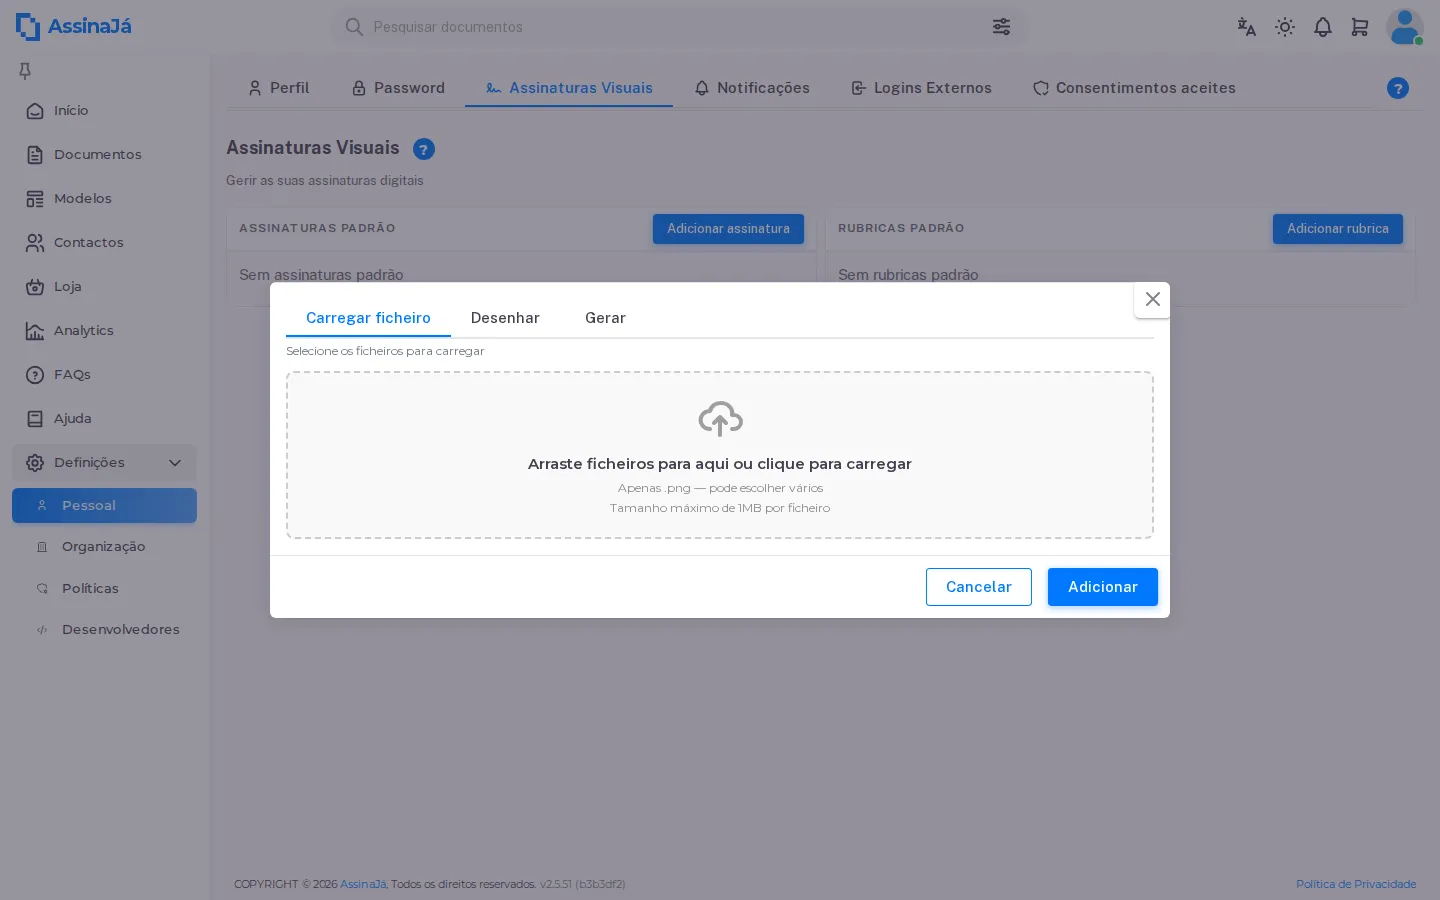
Task: Open notifications bell in top bar
Action: (x=1323, y=27)
